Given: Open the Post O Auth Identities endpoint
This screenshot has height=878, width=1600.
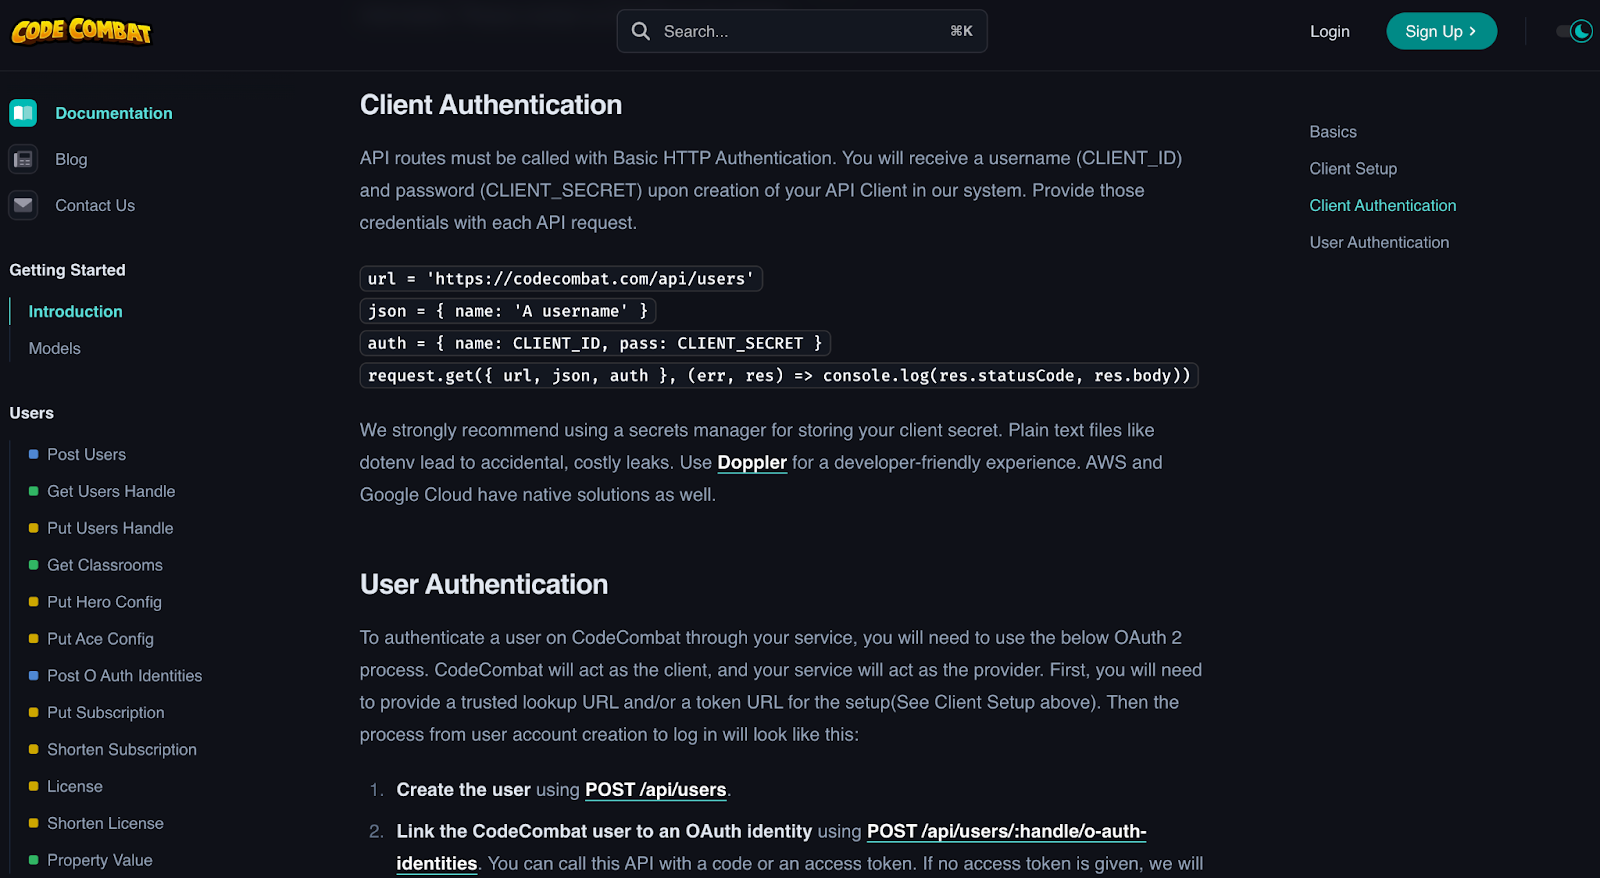Looking at the screenshot, I should click(124, 676).
